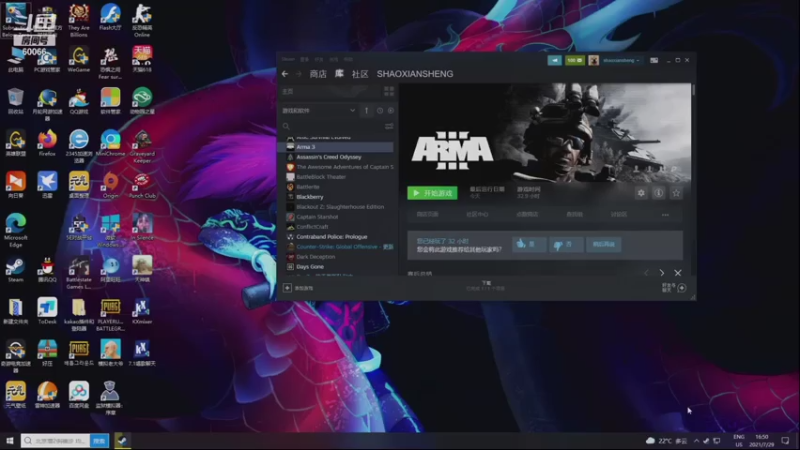800x450 pixels.
Task: Open Microsoft Edge desktop shortcut
Action: 15,231
